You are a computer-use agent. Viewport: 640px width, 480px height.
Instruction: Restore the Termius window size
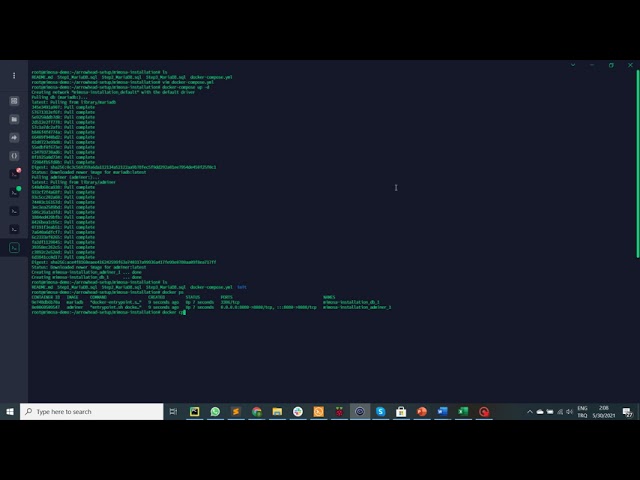pyautogui.click(x=611, y=65)
